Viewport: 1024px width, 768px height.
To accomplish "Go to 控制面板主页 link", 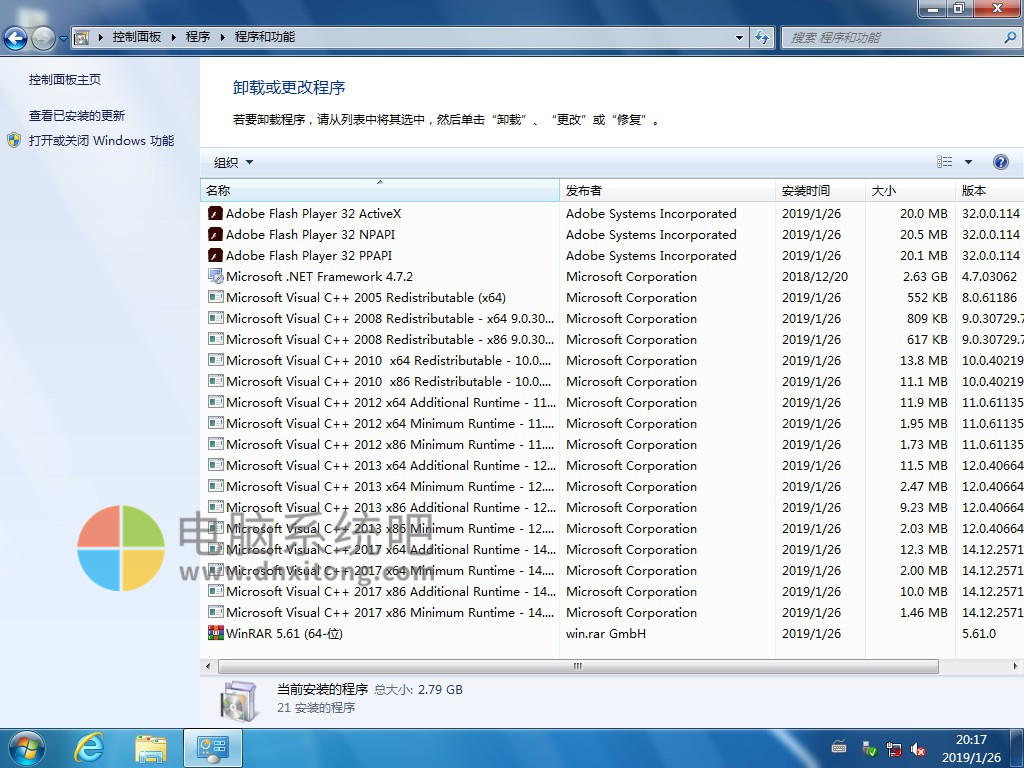I will 65,79.
